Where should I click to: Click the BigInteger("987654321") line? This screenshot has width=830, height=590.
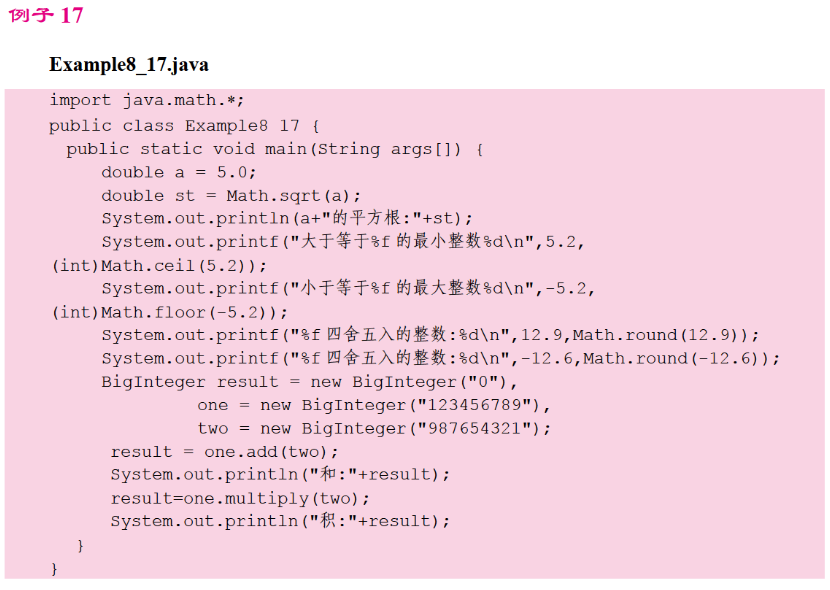click(x=374, y=428)
